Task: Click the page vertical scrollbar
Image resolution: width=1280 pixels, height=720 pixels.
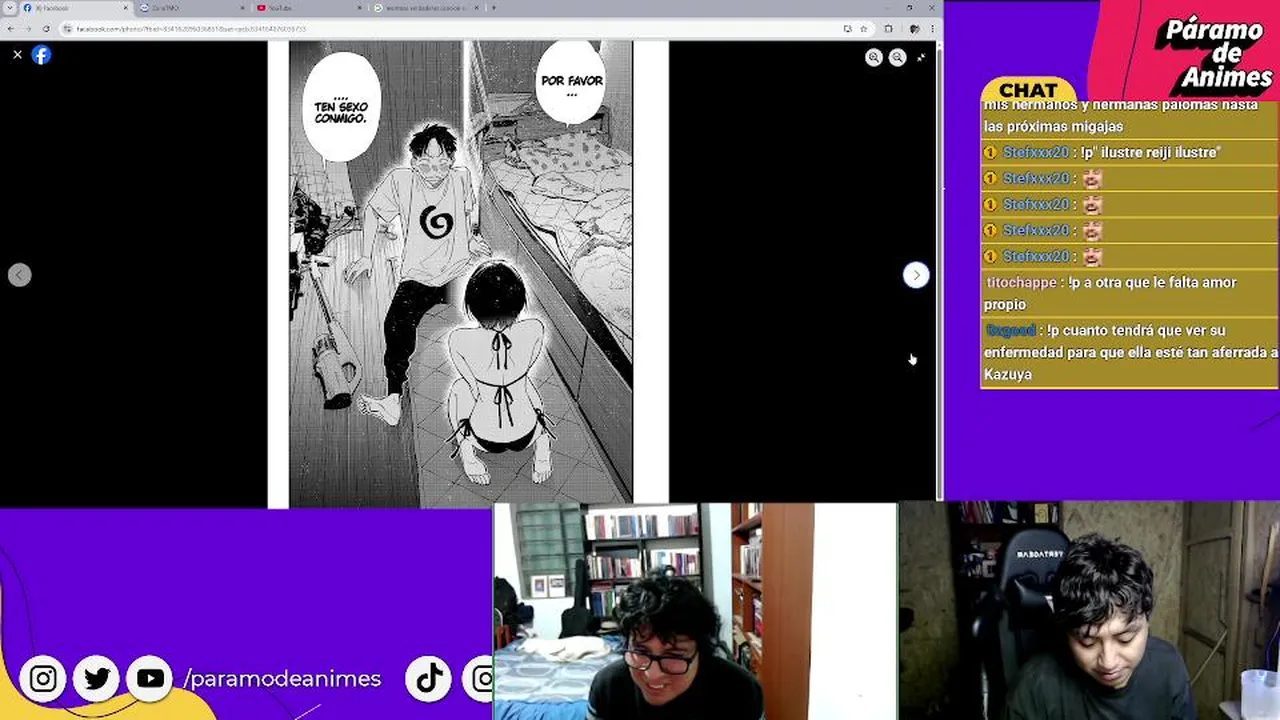Action: [940, 270]
